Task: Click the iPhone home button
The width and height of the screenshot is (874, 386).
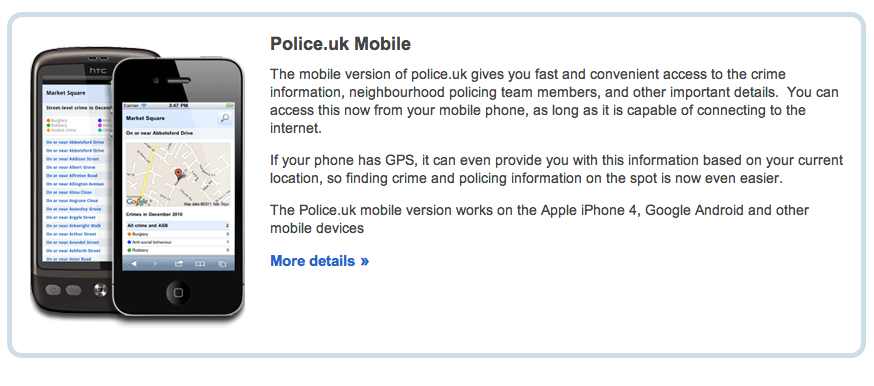Action: point(178,292)
